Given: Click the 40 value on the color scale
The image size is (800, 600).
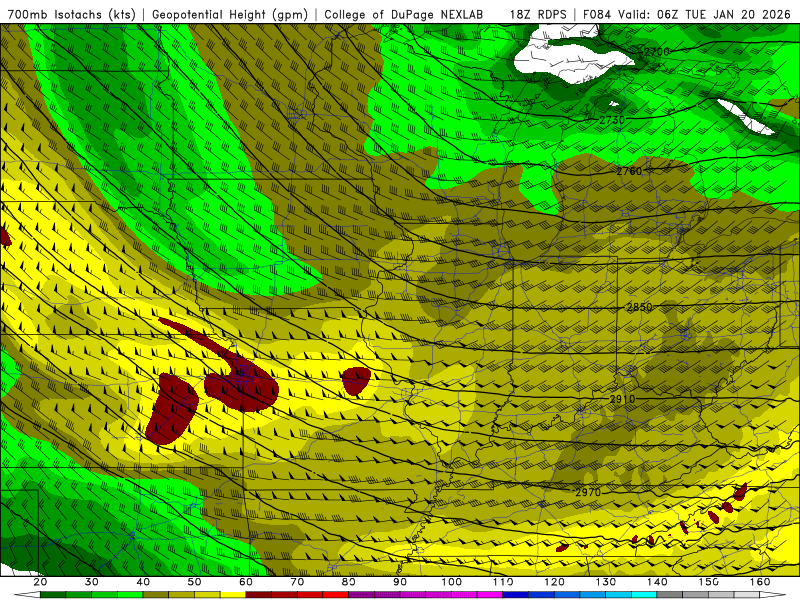Looking at the screenshot, I should (x=143, y=582).
